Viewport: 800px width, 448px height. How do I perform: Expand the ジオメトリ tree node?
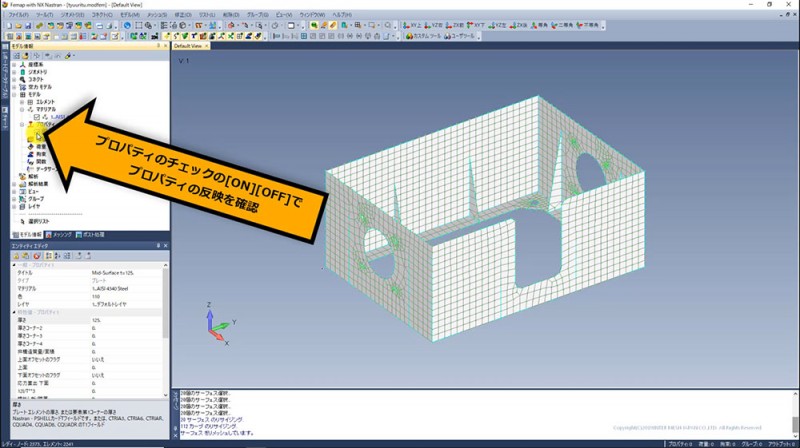click(x=14, y=72)
